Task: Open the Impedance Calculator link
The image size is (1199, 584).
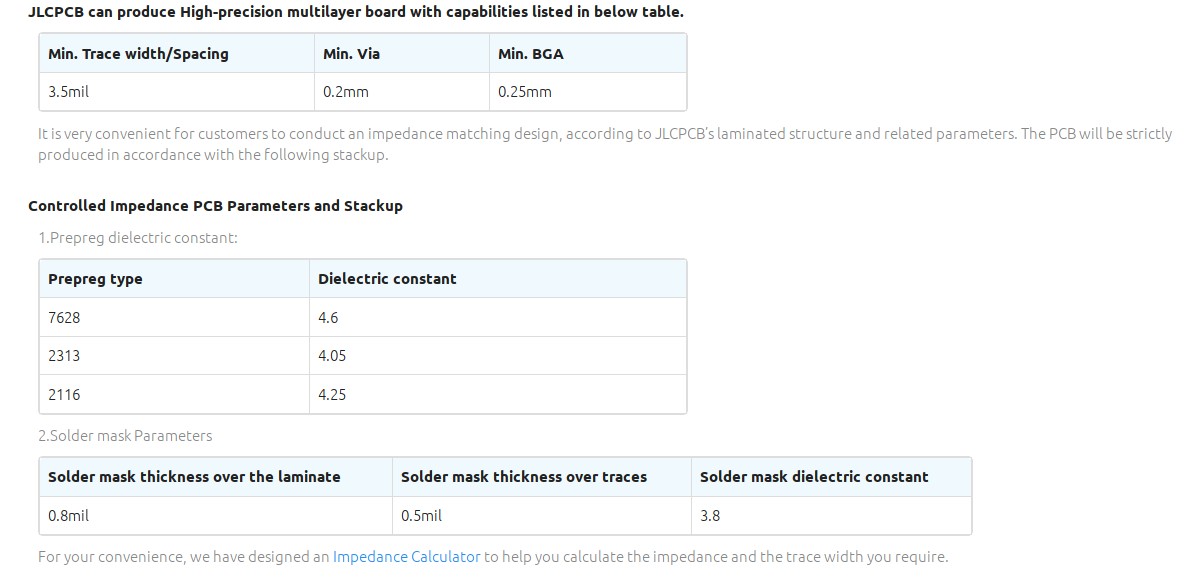Action: coord(406,556)
